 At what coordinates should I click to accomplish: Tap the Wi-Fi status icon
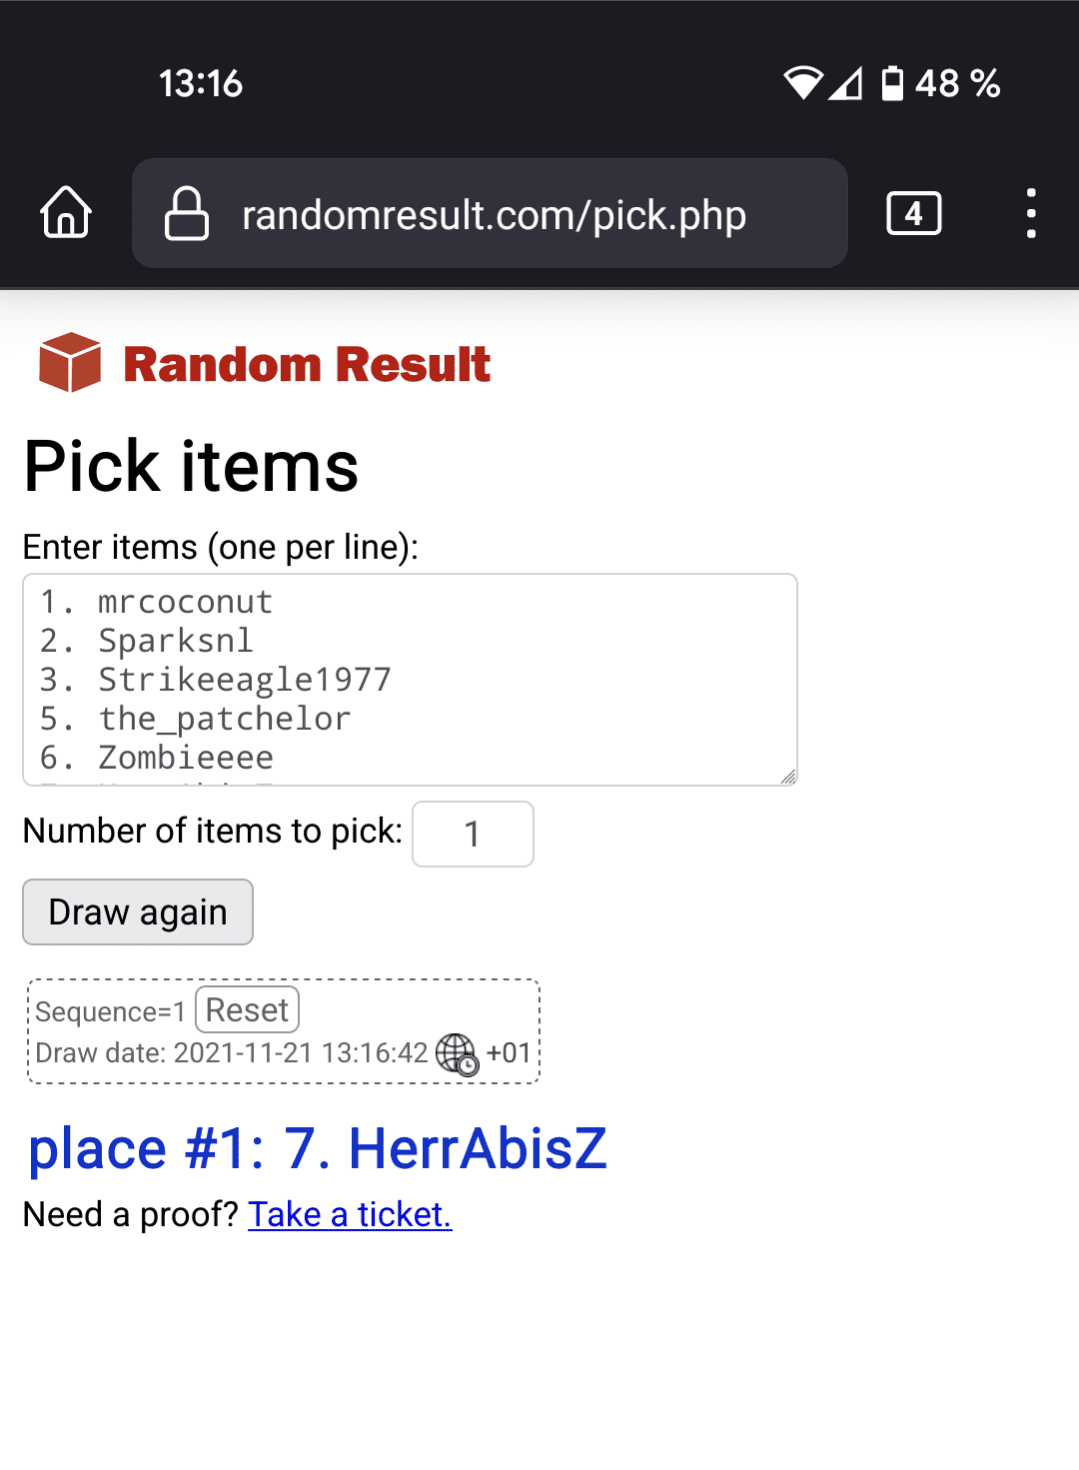pyautogui.click(x=802, y=83)
